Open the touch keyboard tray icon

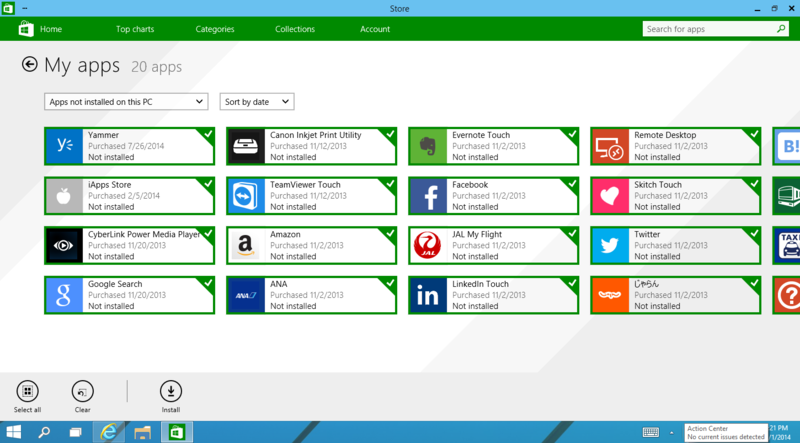(x=651, y=432)
